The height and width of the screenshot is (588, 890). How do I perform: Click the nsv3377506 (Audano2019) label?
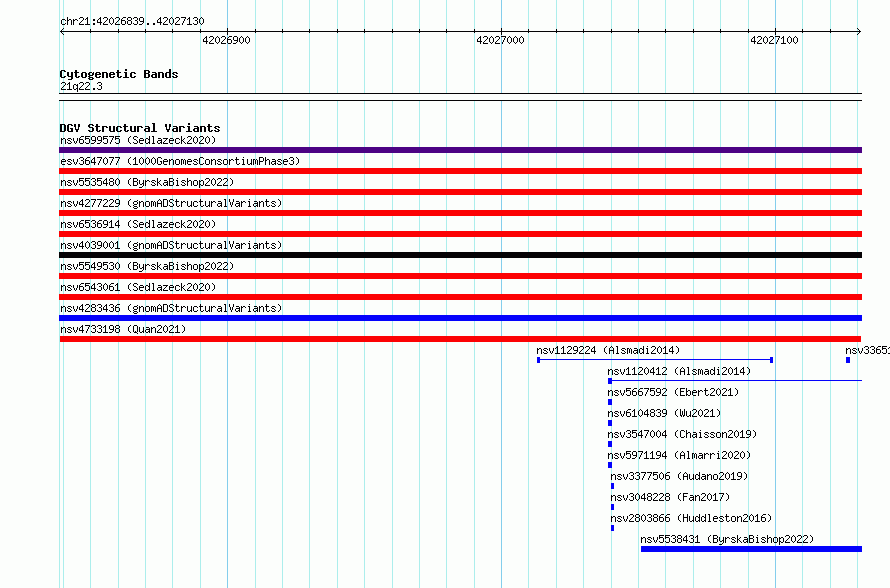point(679,476)
